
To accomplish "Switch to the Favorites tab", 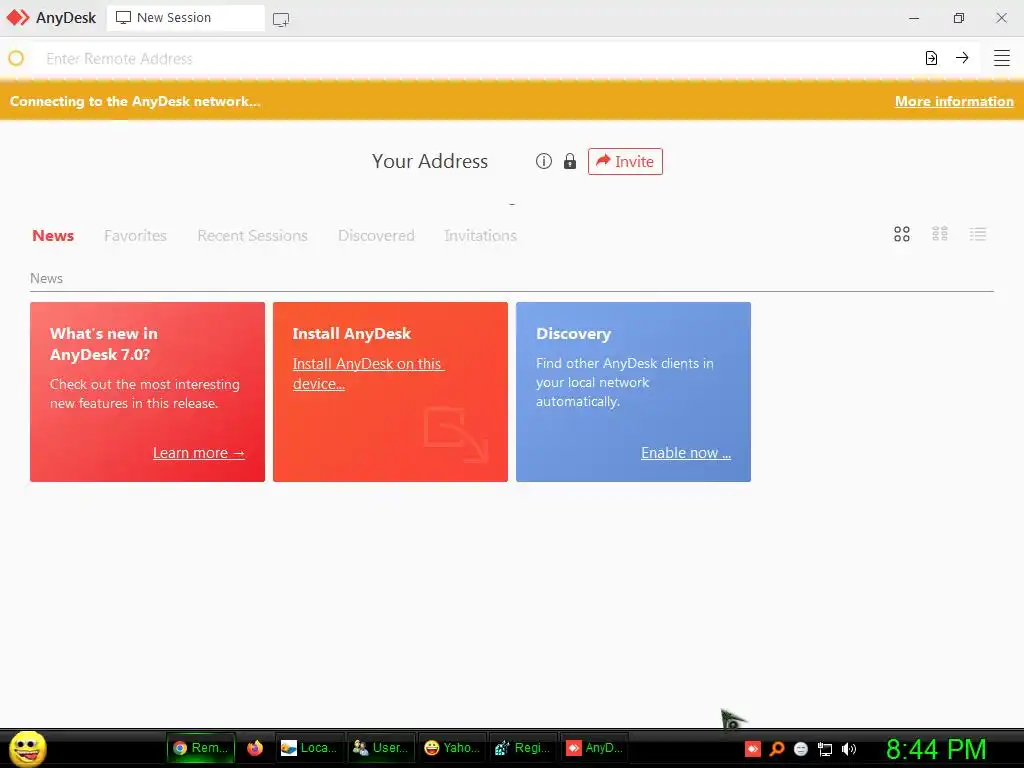I will [x=135, y=236].
